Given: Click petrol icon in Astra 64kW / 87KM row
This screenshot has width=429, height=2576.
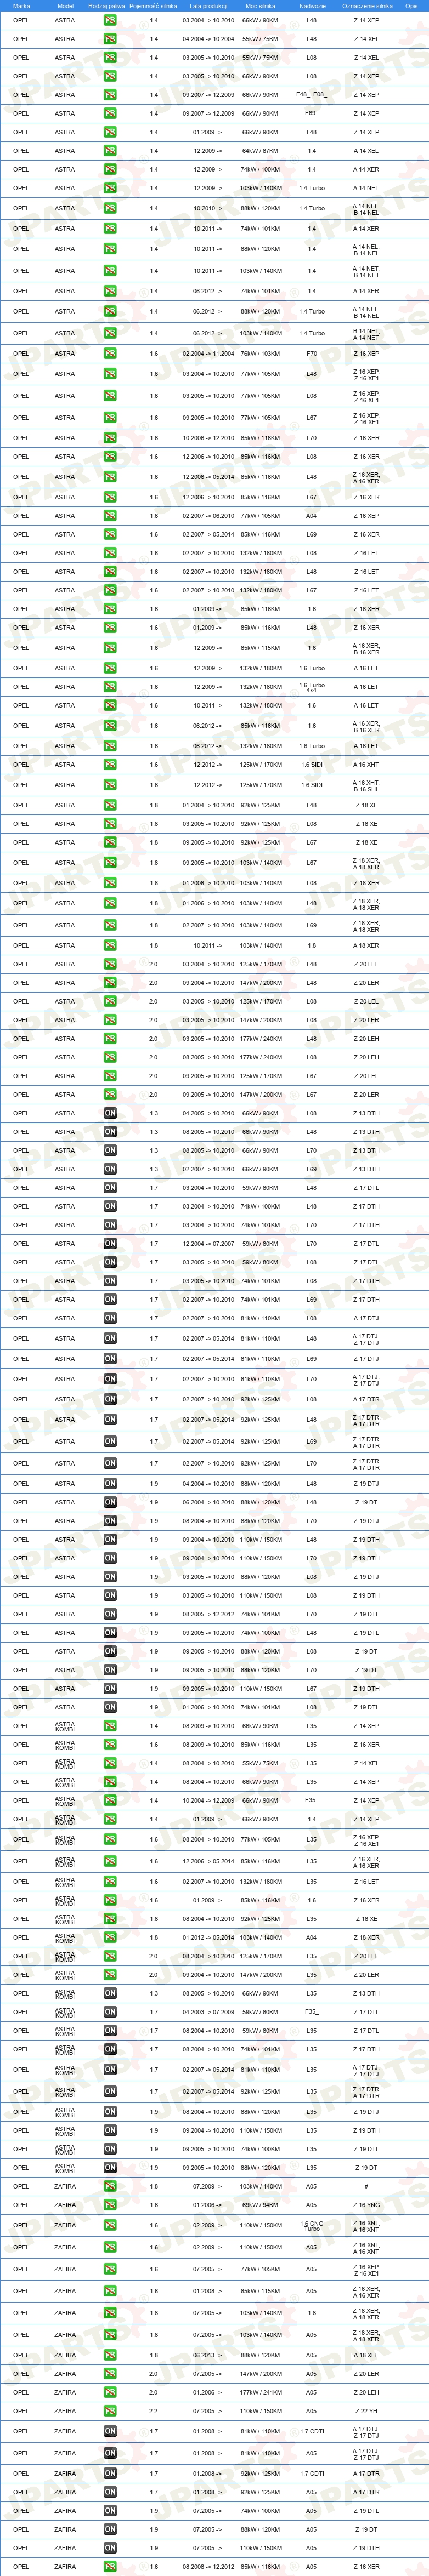Looking at the screenshot, I should [110, 151].
